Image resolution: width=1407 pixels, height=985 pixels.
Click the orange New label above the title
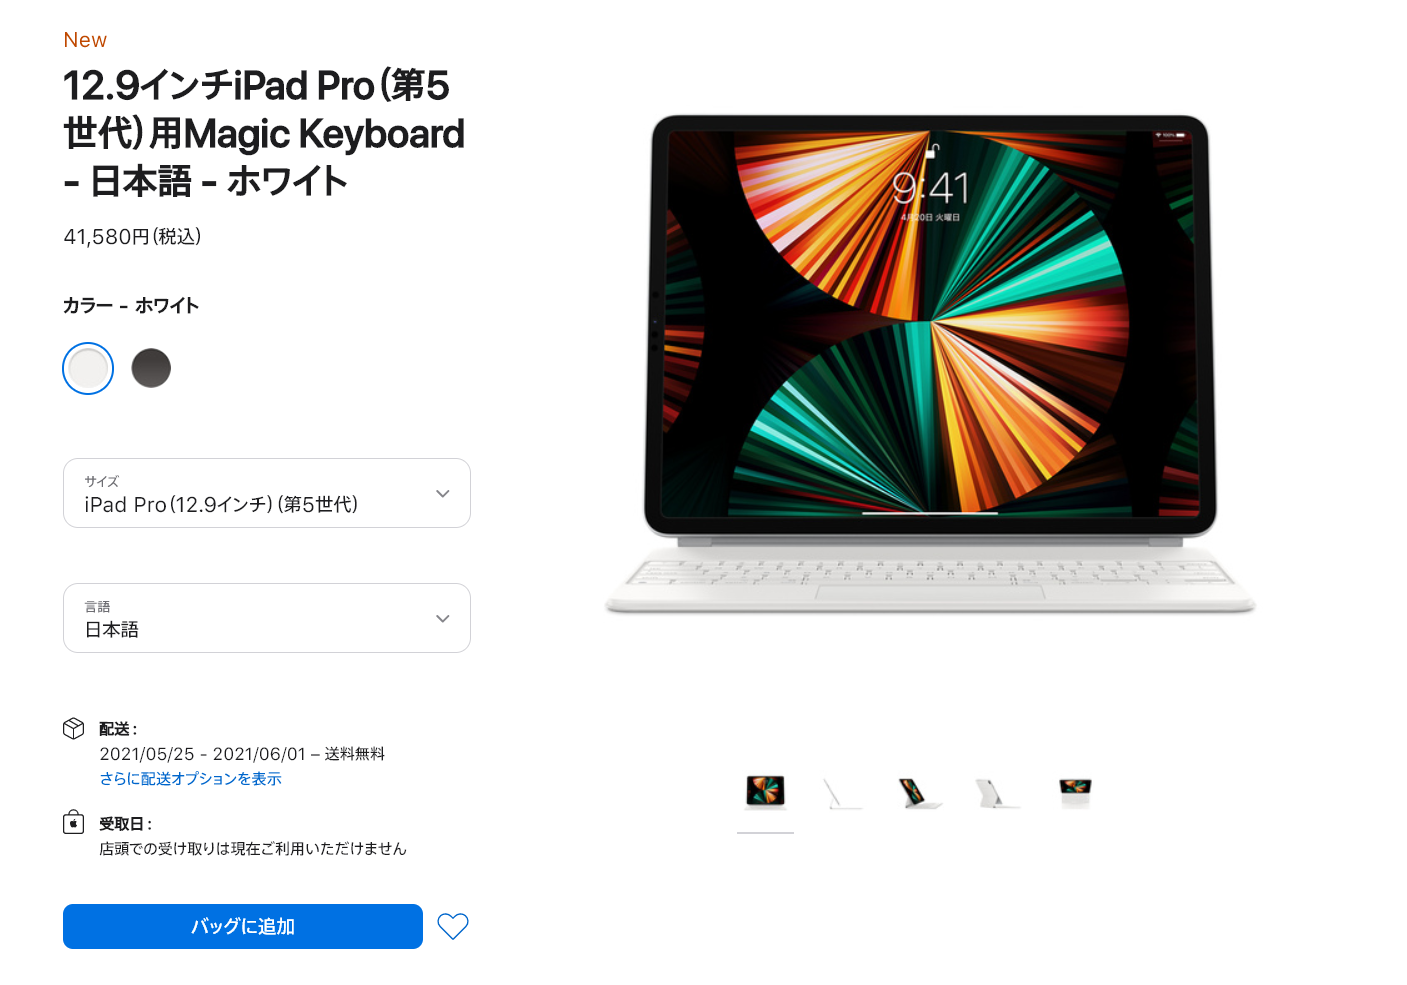click(x=85, y=40)
